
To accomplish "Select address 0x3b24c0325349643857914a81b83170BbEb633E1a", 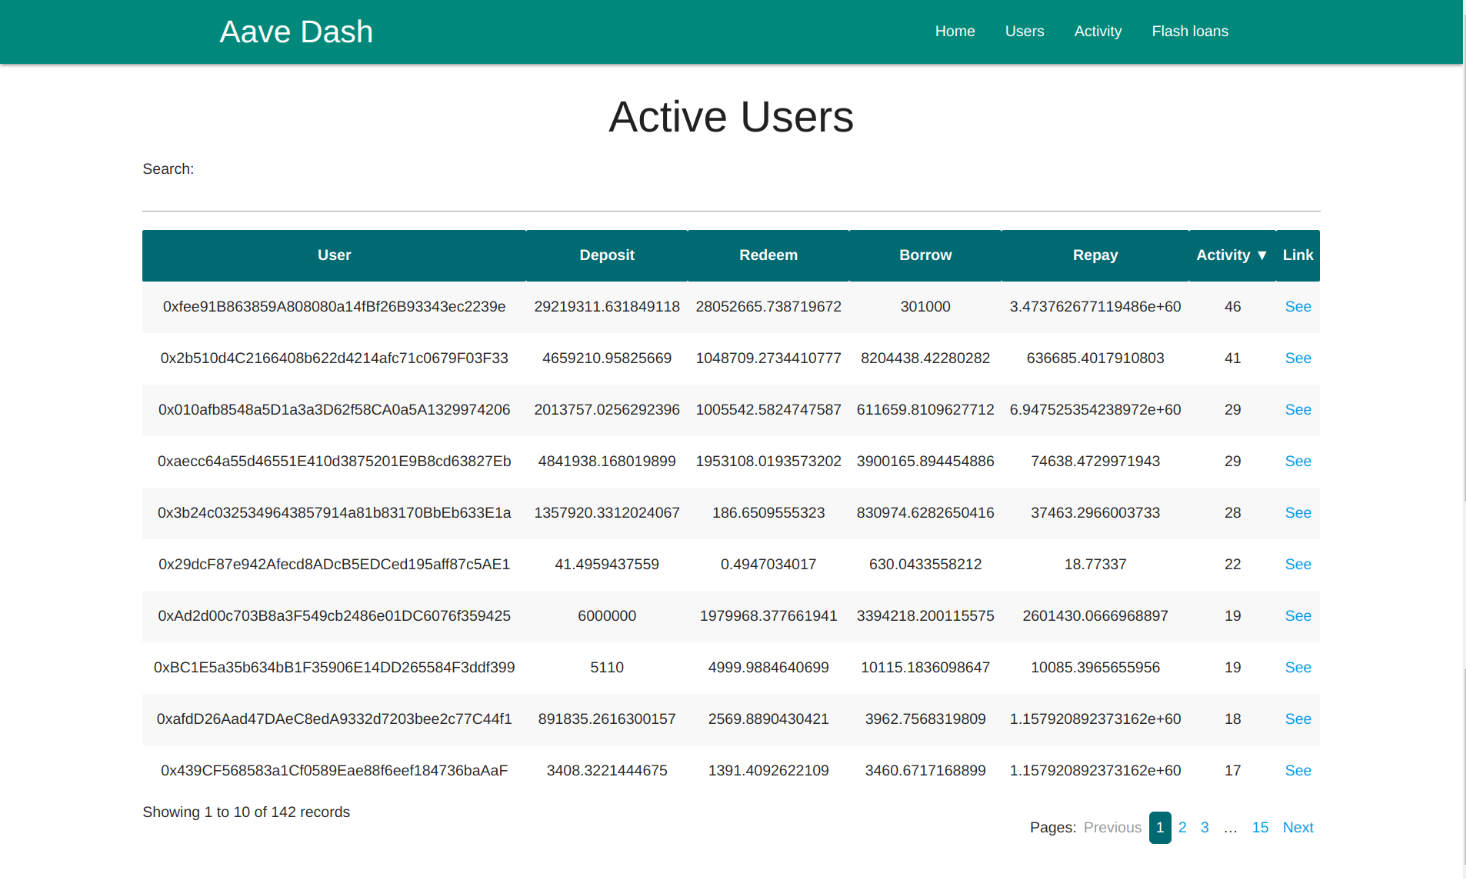I will pyautogui.click(x=334, y=513).
